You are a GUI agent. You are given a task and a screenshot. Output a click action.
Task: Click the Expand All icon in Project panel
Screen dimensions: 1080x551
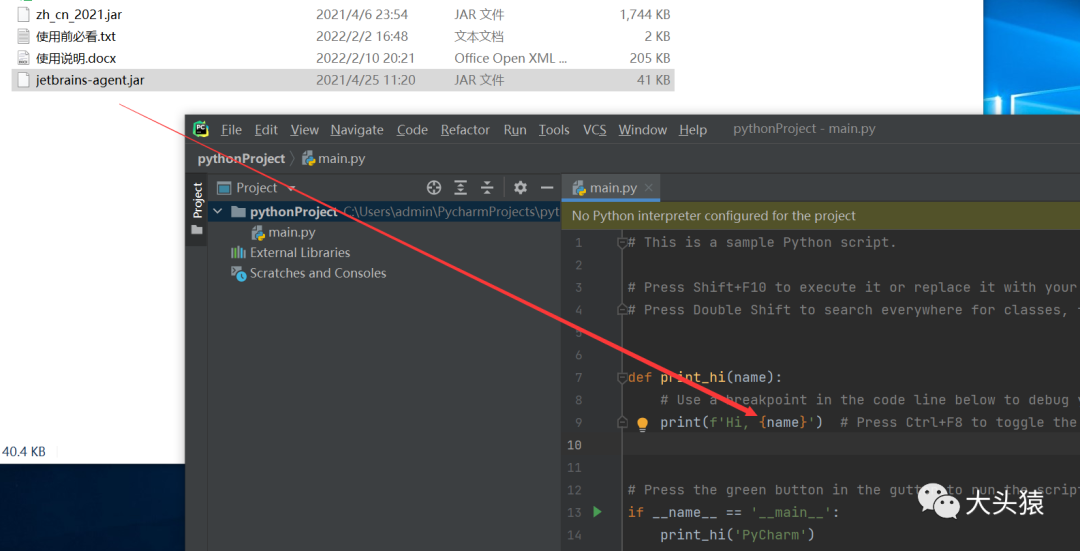click(x=460, y=187)
